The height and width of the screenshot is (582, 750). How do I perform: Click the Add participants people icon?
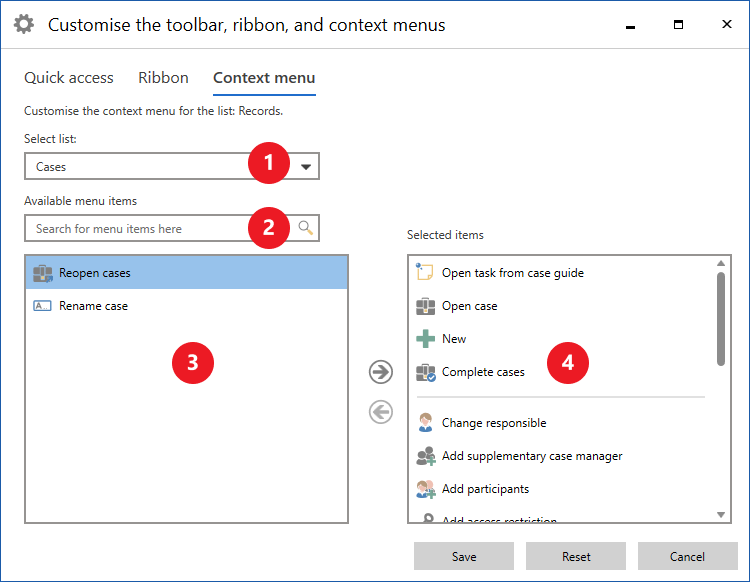tap(426, 489)
